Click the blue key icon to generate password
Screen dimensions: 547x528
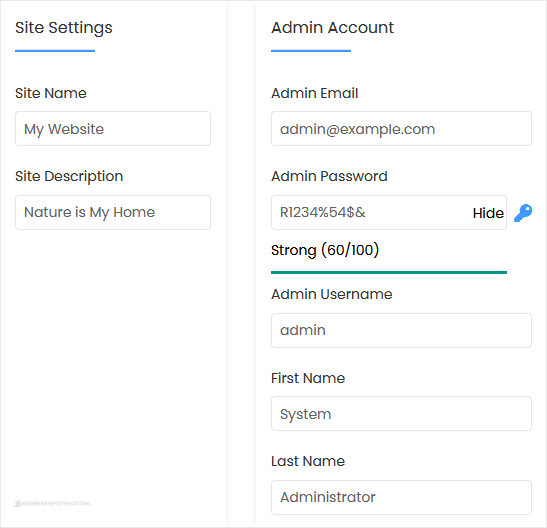[523, 213]
